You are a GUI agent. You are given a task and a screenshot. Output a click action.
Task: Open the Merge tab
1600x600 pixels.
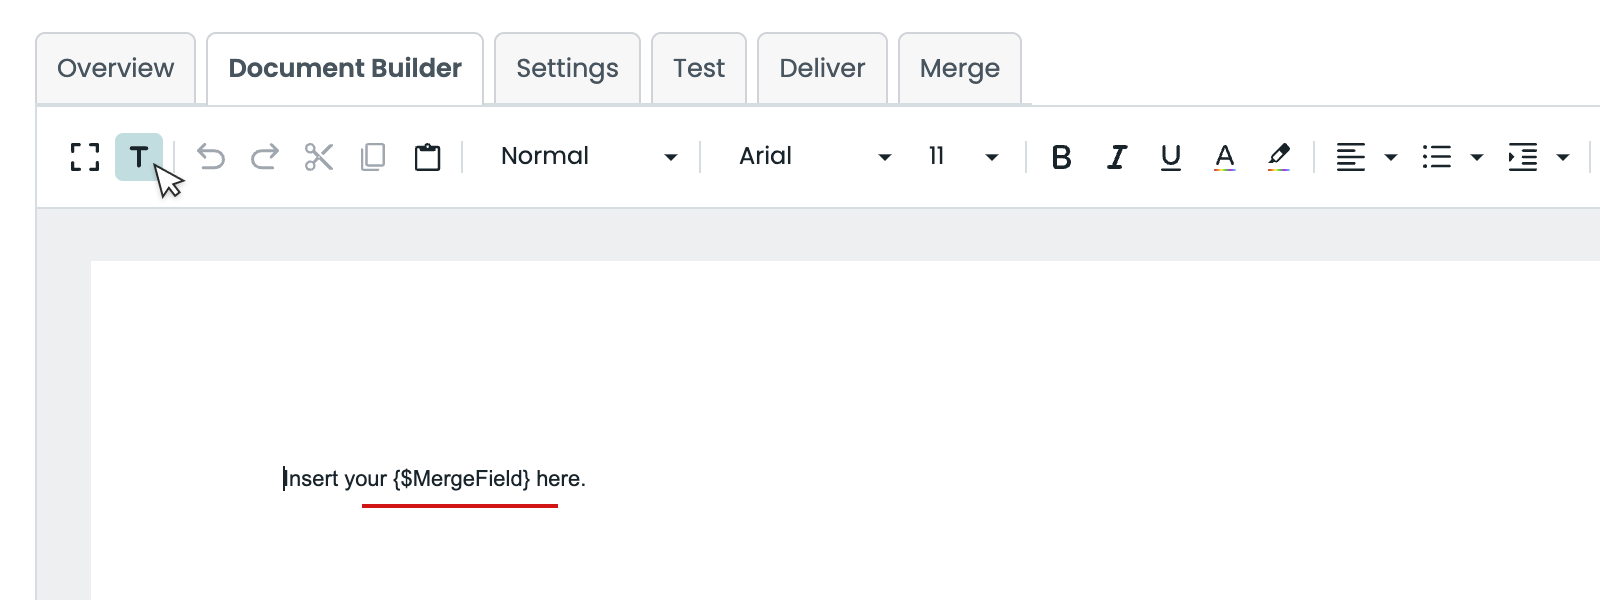click(960, 68)
